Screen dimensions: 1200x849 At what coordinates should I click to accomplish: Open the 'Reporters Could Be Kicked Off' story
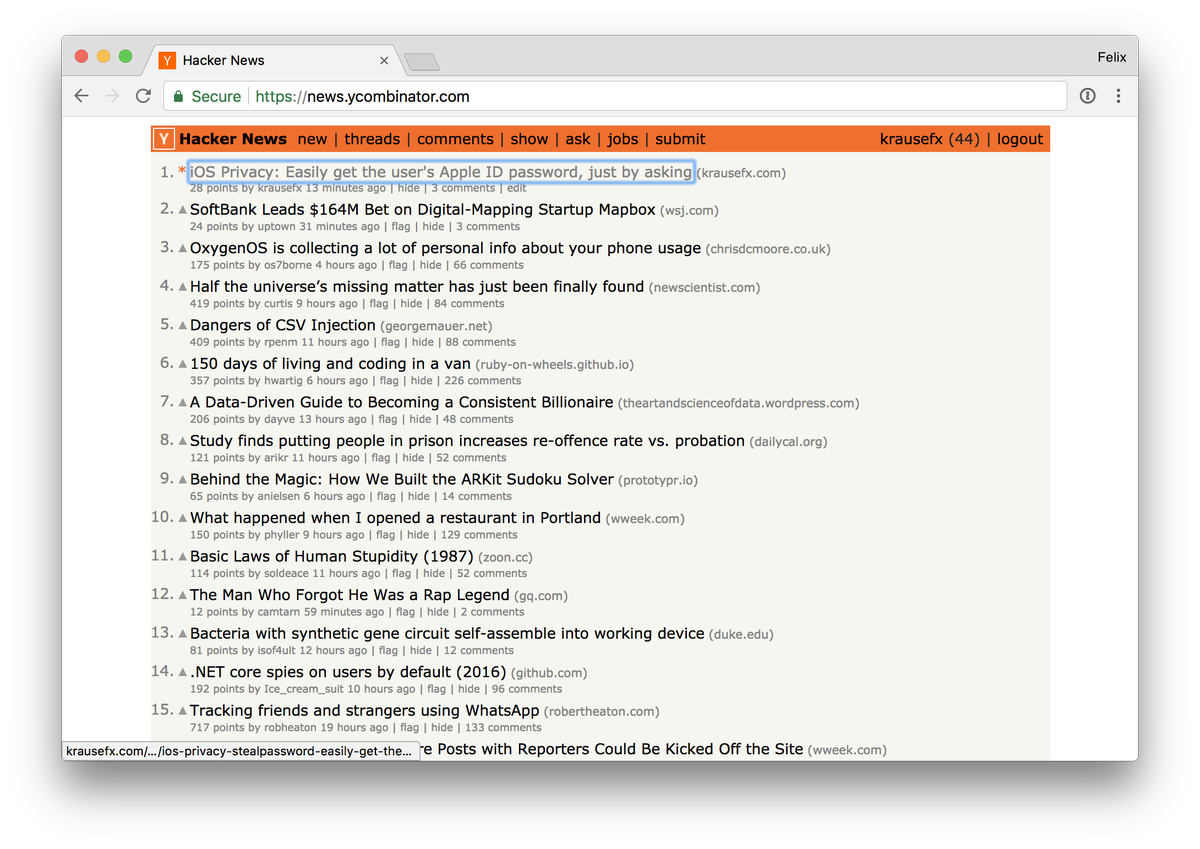(612, 749)
